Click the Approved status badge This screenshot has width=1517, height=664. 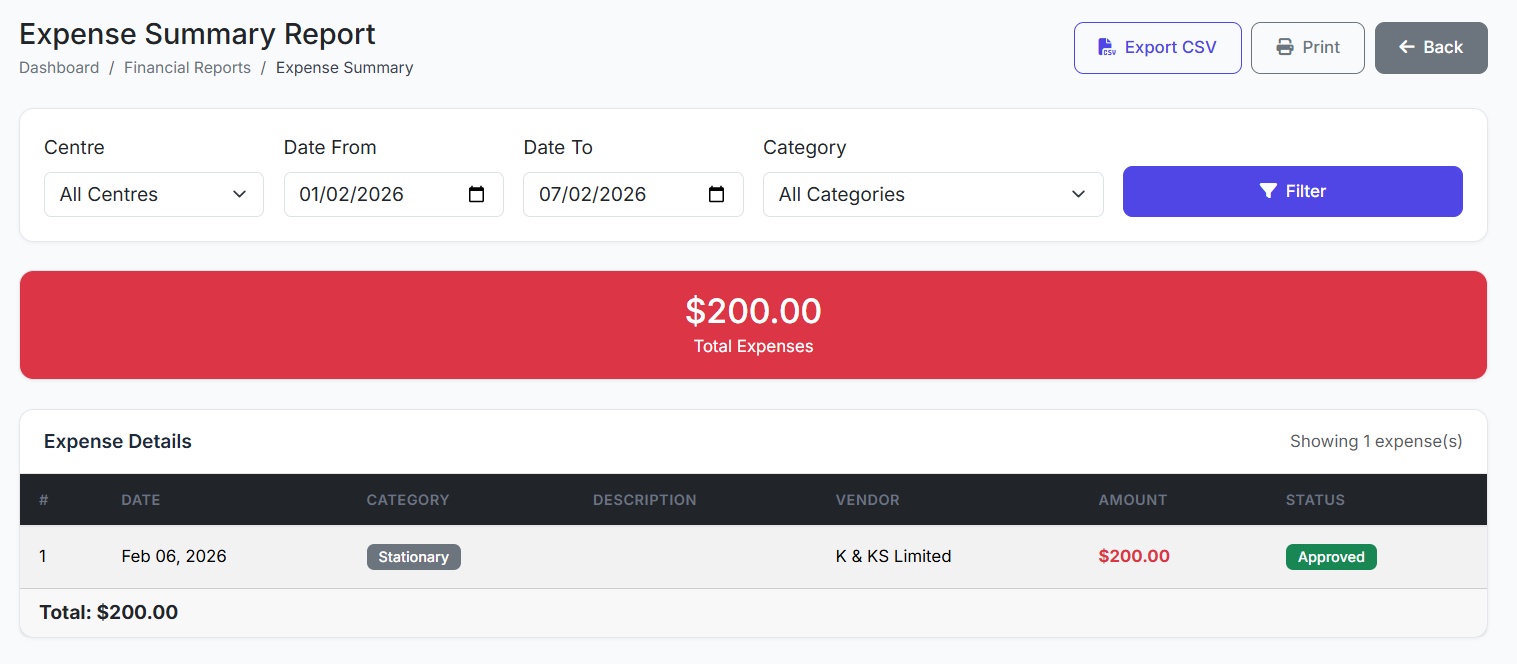coord(1330,557)
